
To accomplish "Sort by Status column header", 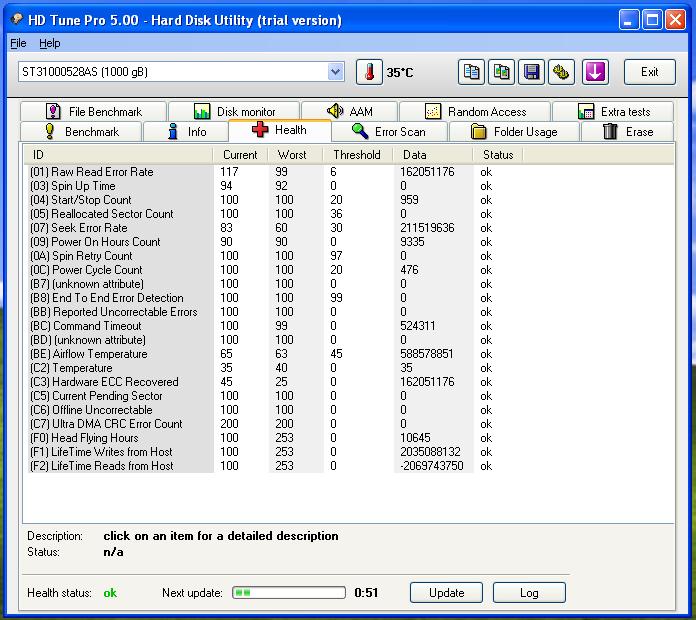I will click(x=498, y=154).
